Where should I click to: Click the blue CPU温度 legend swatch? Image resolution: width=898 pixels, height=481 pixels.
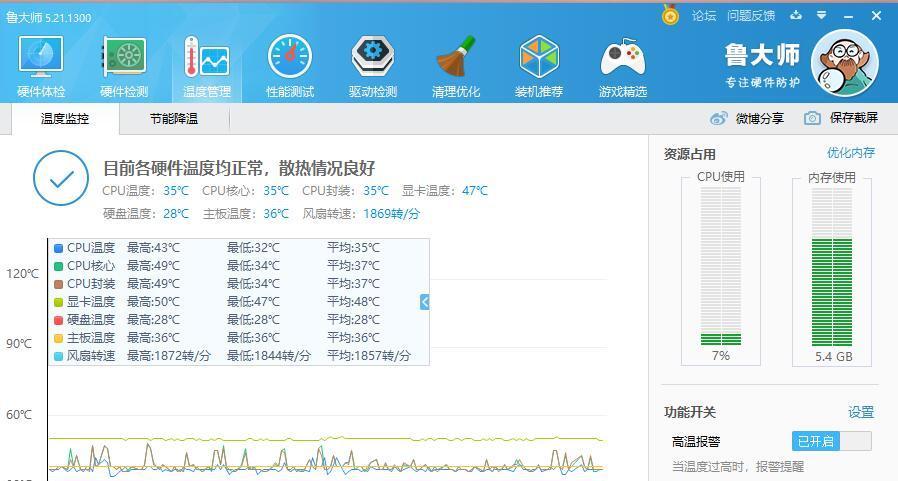[x=58, y=248]
